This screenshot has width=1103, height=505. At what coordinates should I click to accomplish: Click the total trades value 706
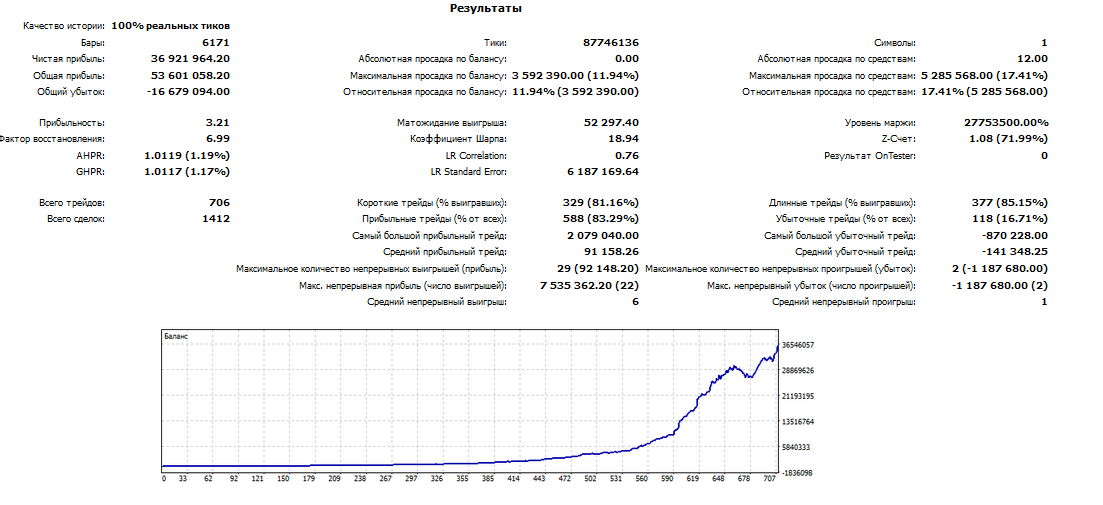(x=219, y=203)
